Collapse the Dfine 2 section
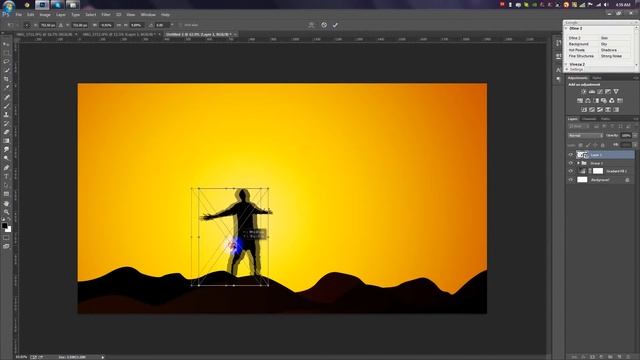The image size is (640, 360). tap(566, 29)
